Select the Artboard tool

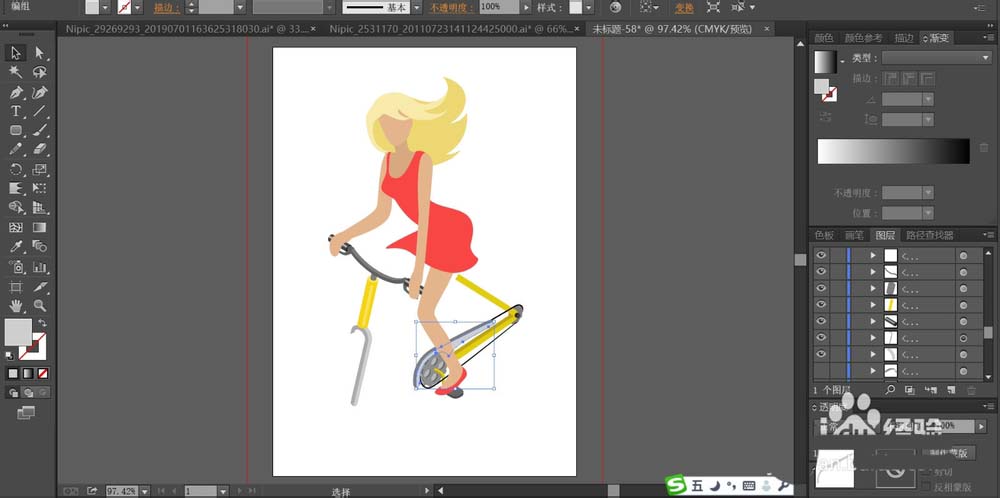pyautogui.click(x=16, y=287)
